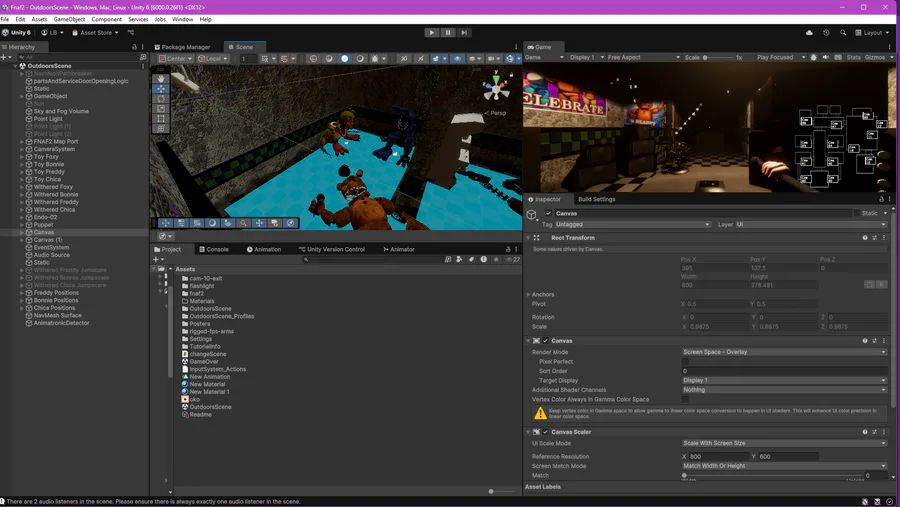Viewport: 900px width, 507px height.
Task: Click the Pause button
Action: click(448, 33)
